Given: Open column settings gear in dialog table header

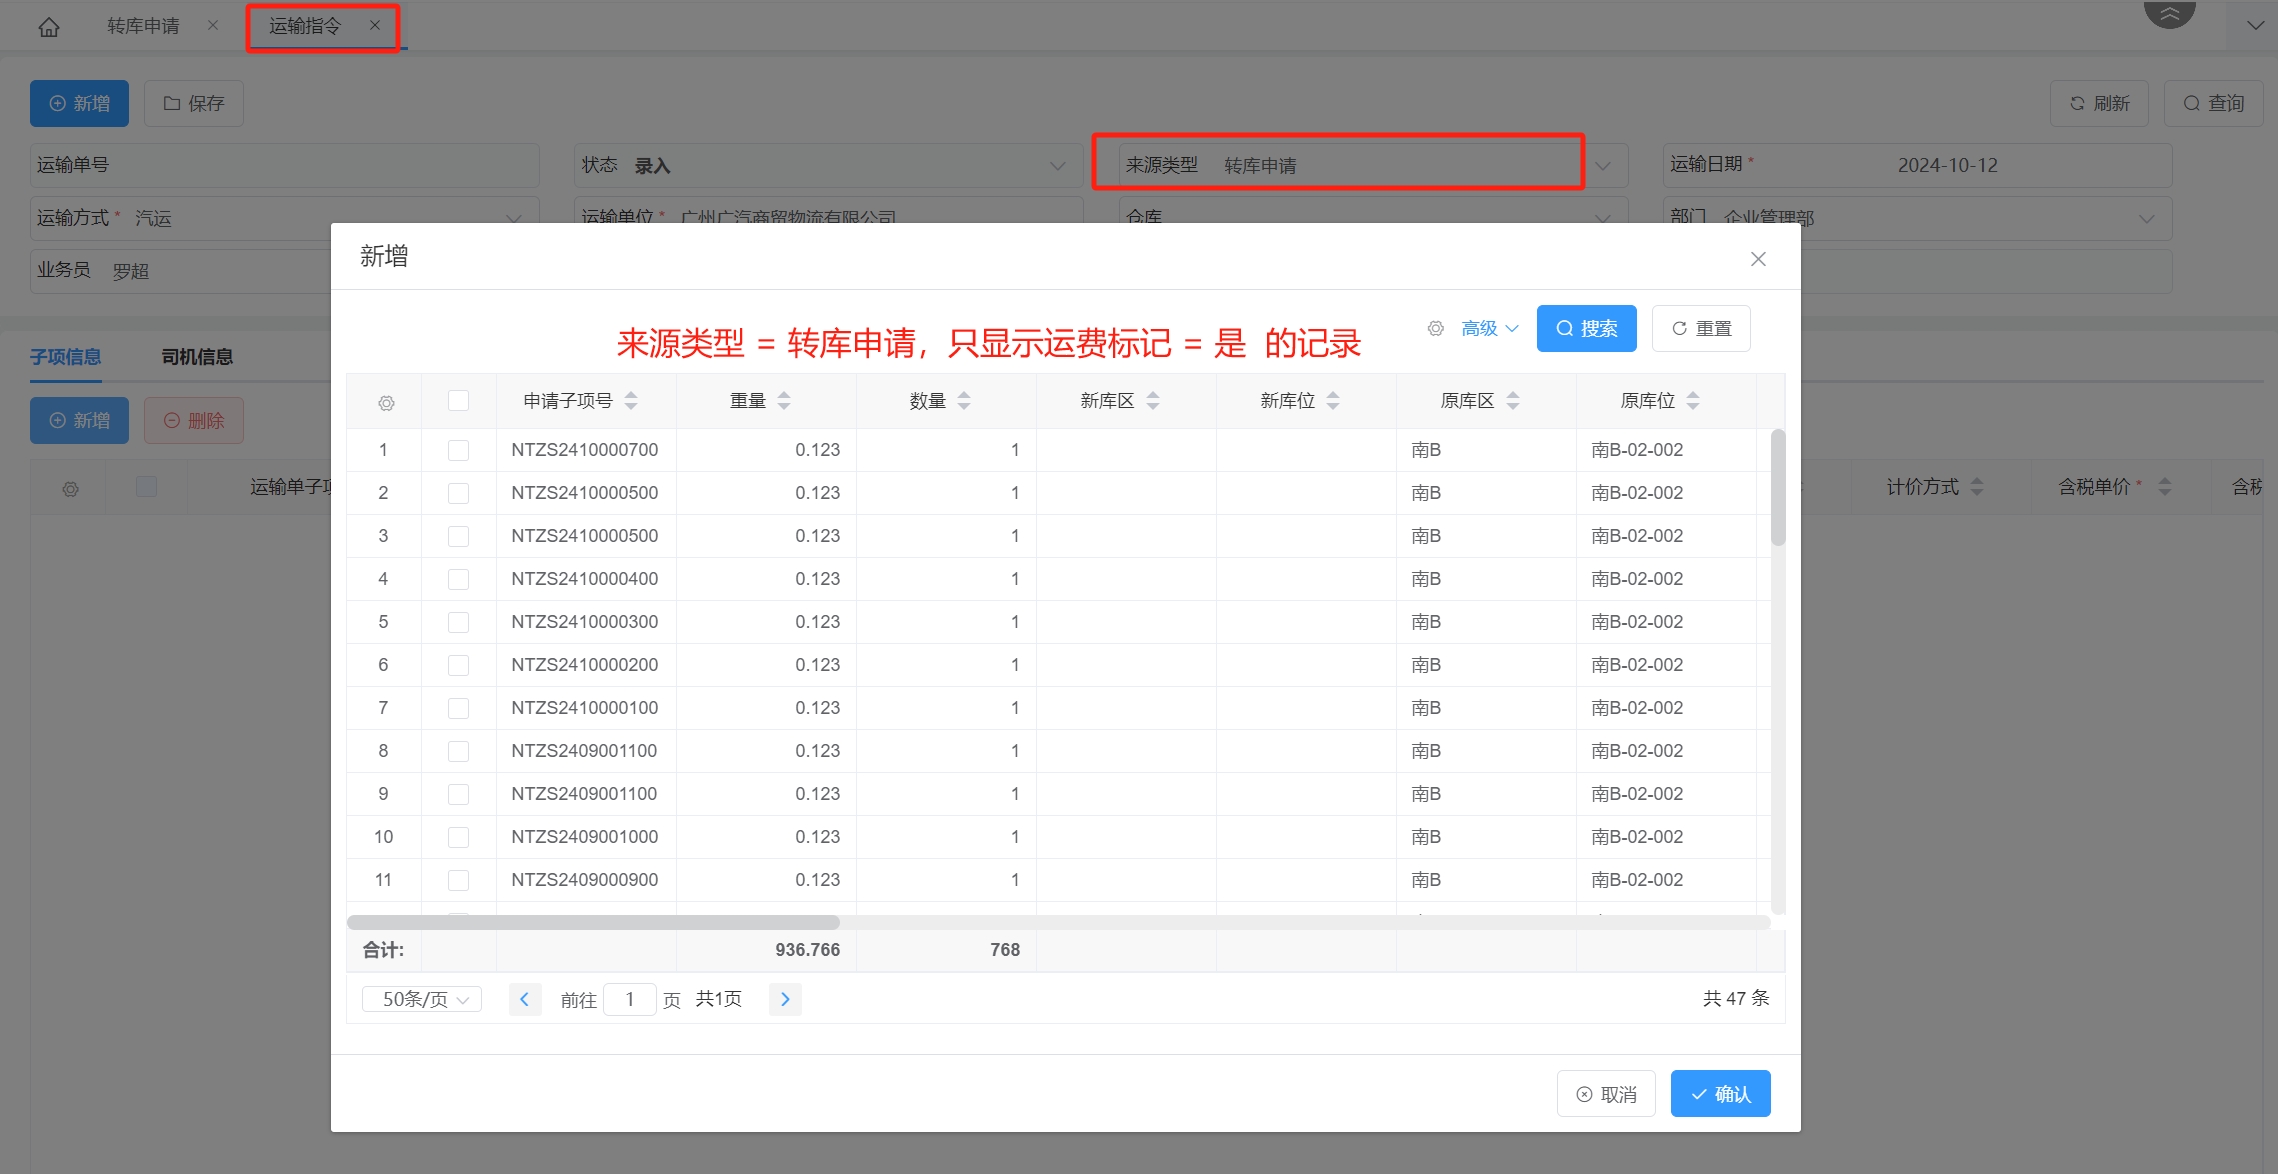Looking at the screenshot, I should tap(386, 402).
